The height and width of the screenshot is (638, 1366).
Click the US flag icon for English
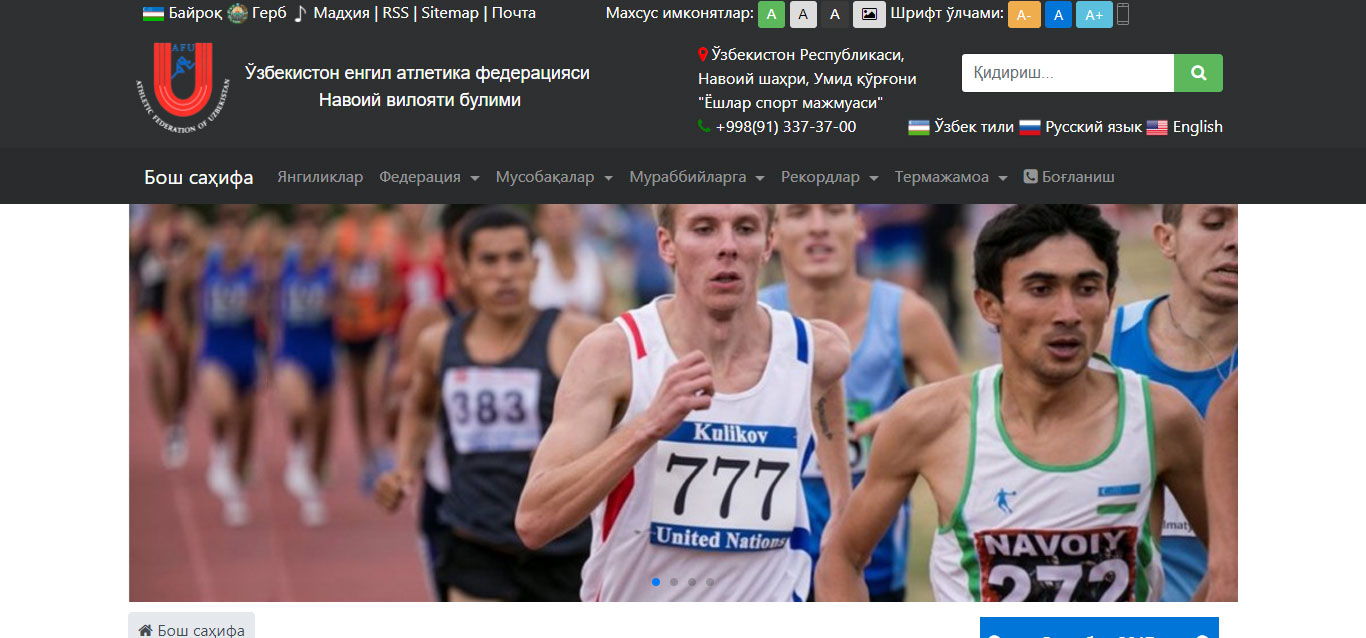(x=1157, y=127)
